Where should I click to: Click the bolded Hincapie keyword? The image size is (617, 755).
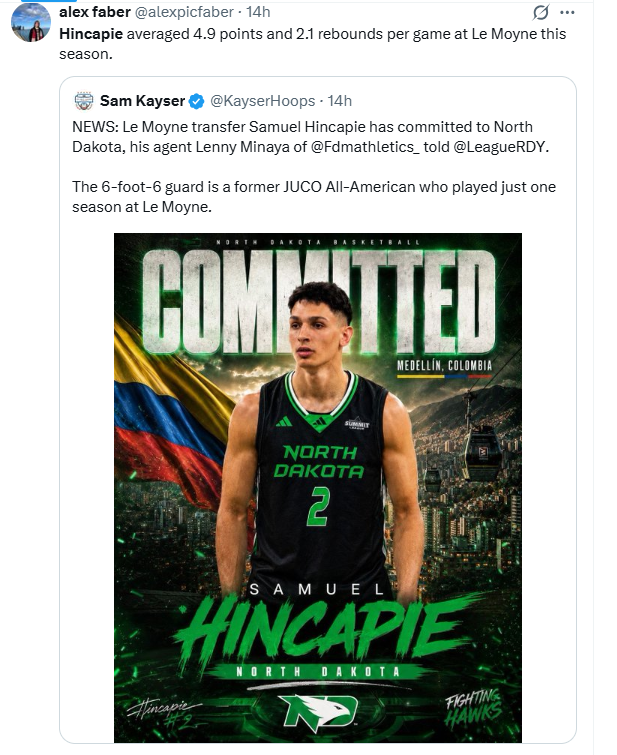pos(91,34)
